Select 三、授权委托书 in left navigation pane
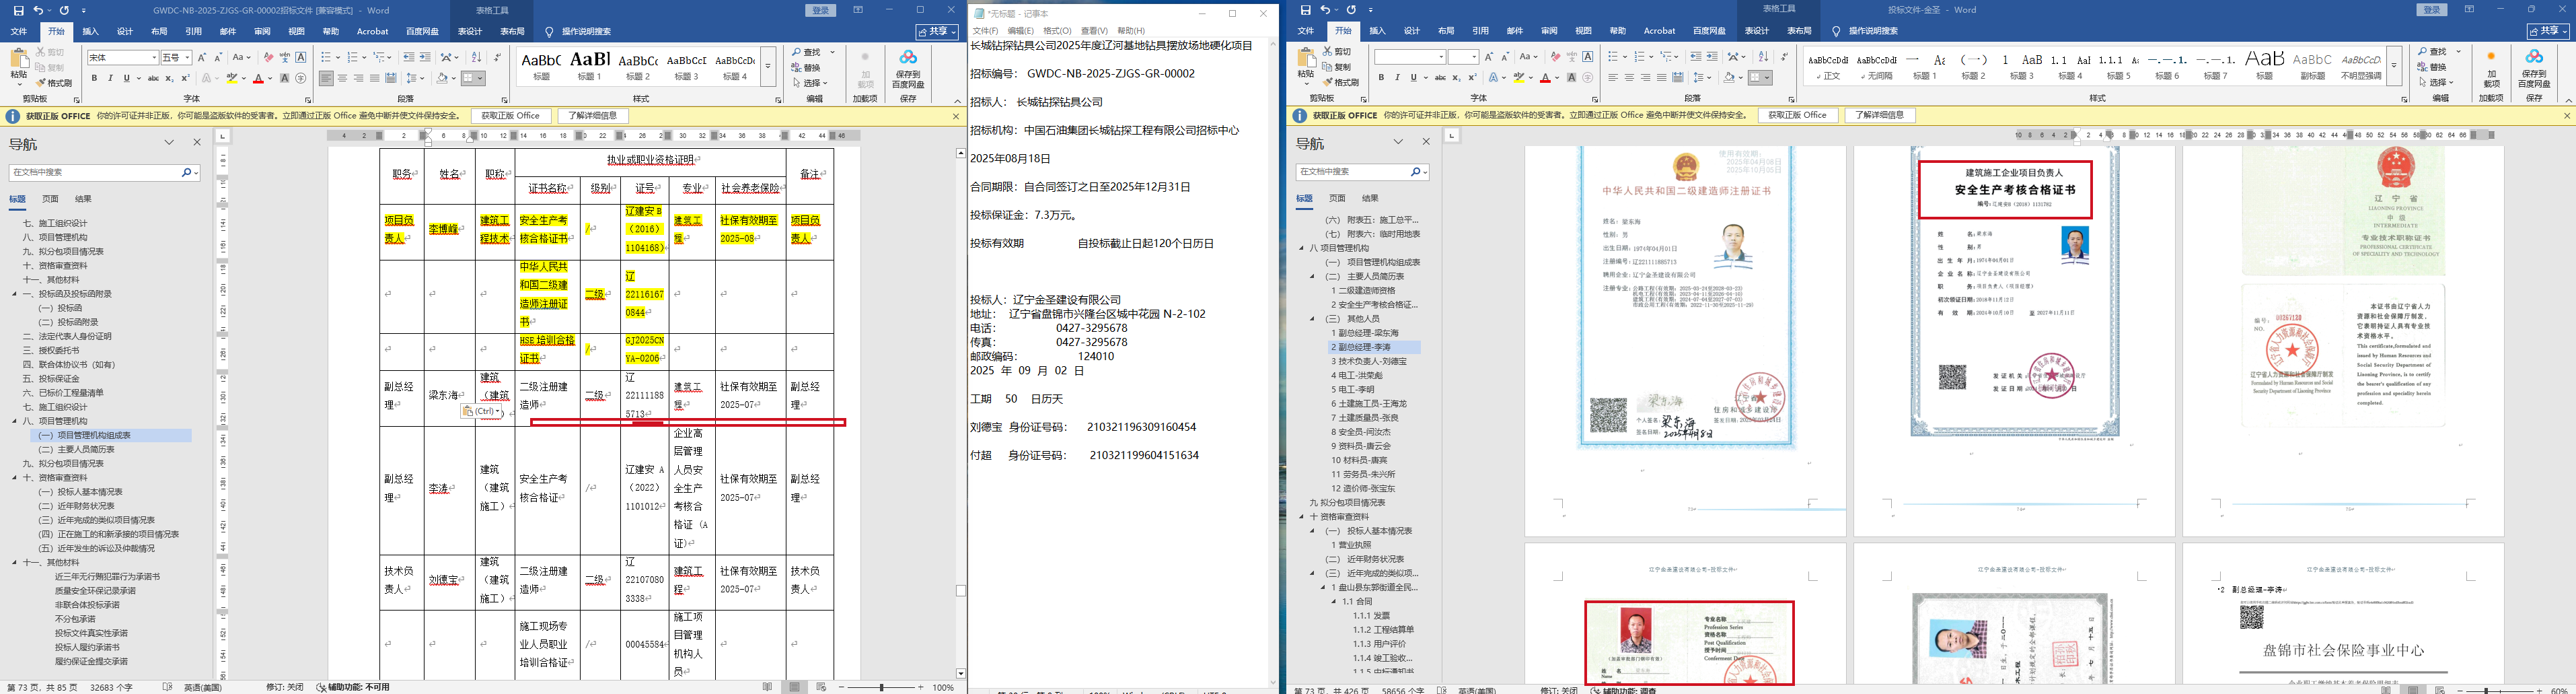 pyautogui.click(x=52, y=351)
